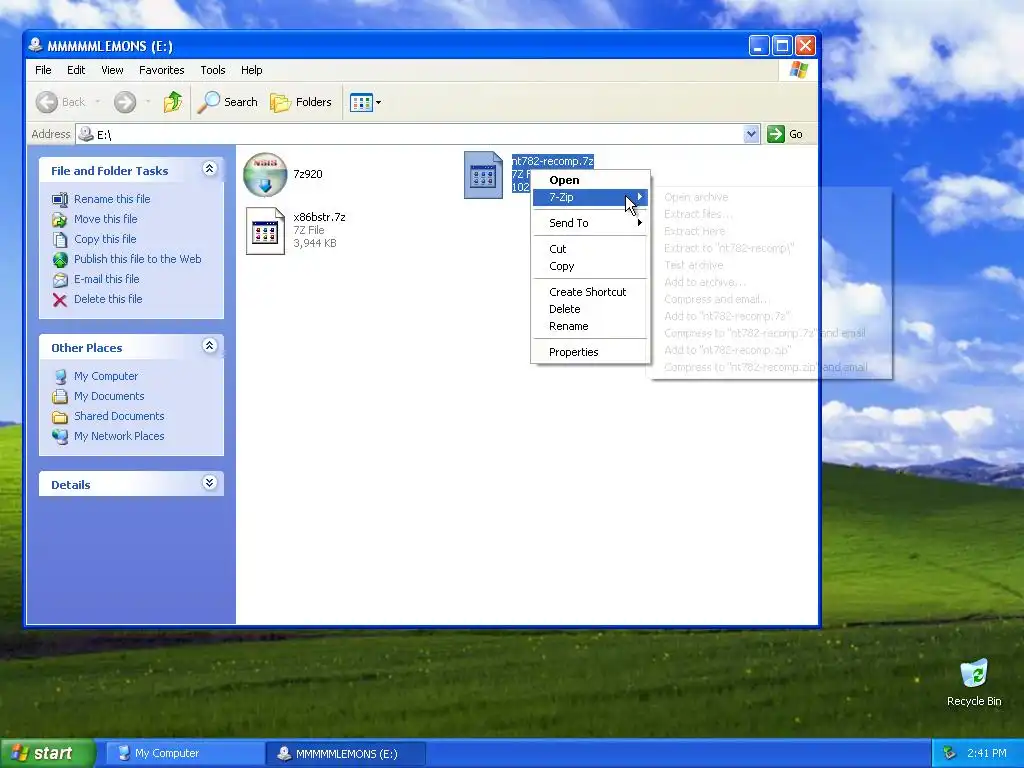Click MMMMMLEMONS (E:) taskbar button
1024x768 pixels.
[x=346, y=754]
